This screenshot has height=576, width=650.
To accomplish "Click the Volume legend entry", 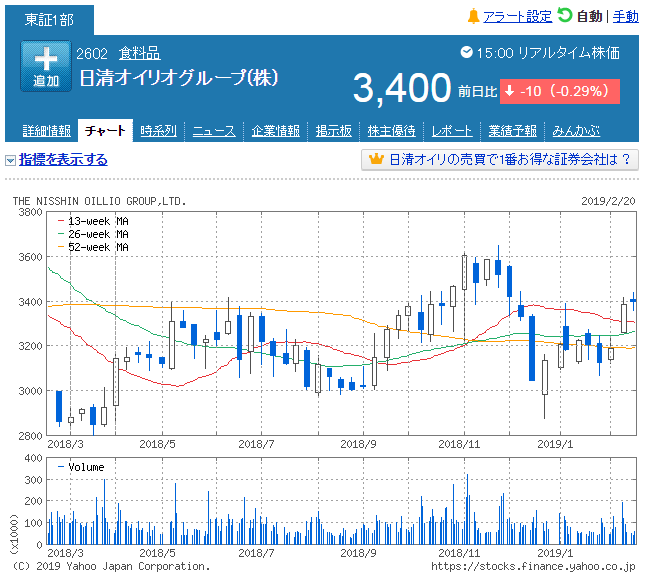I will 81,467.
